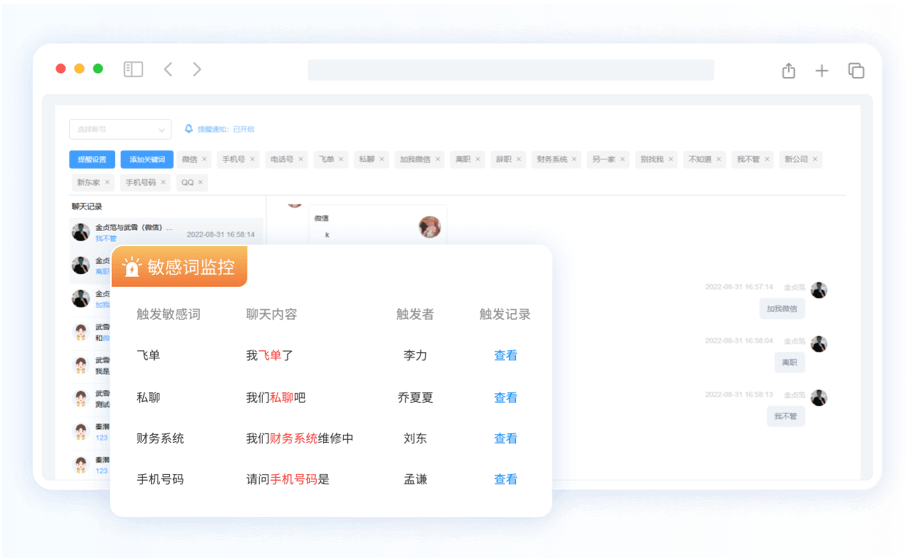Click the browser address bar
This screenshot has width=912, height=560.
point(510,70)
